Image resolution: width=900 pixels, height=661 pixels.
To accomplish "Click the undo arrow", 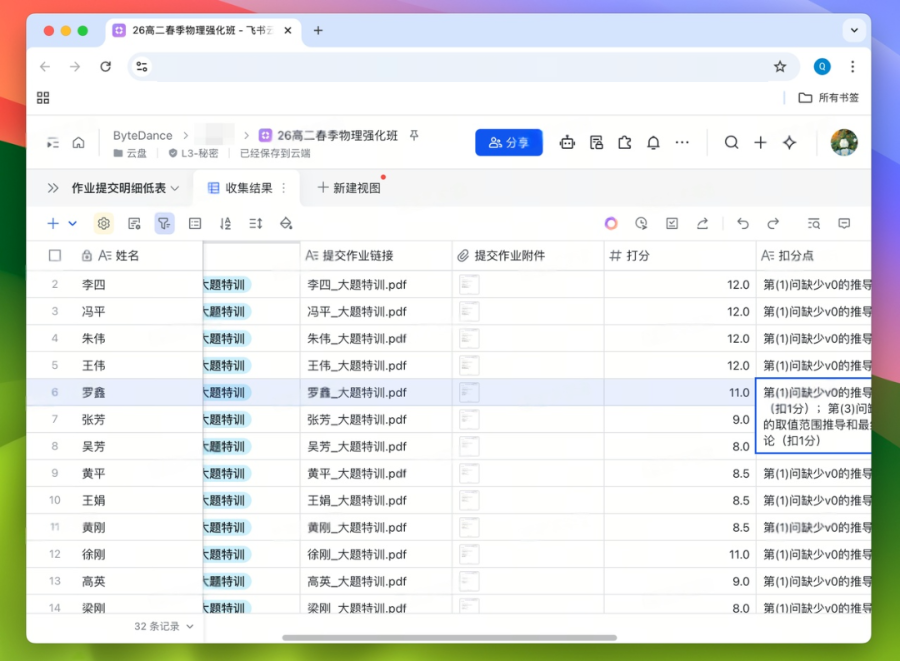I will pyautogui.click(x=742, y=224).
